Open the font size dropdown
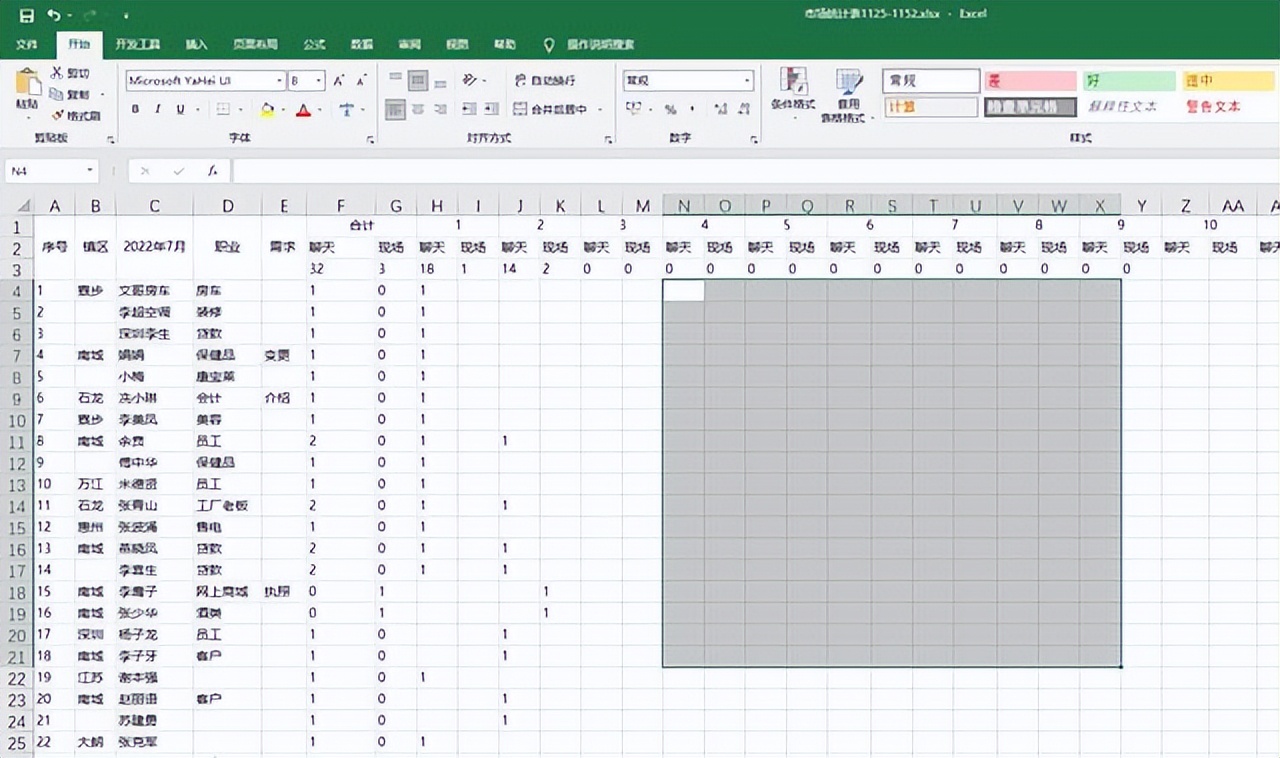 pyautogui.click(x=320, y=81)
